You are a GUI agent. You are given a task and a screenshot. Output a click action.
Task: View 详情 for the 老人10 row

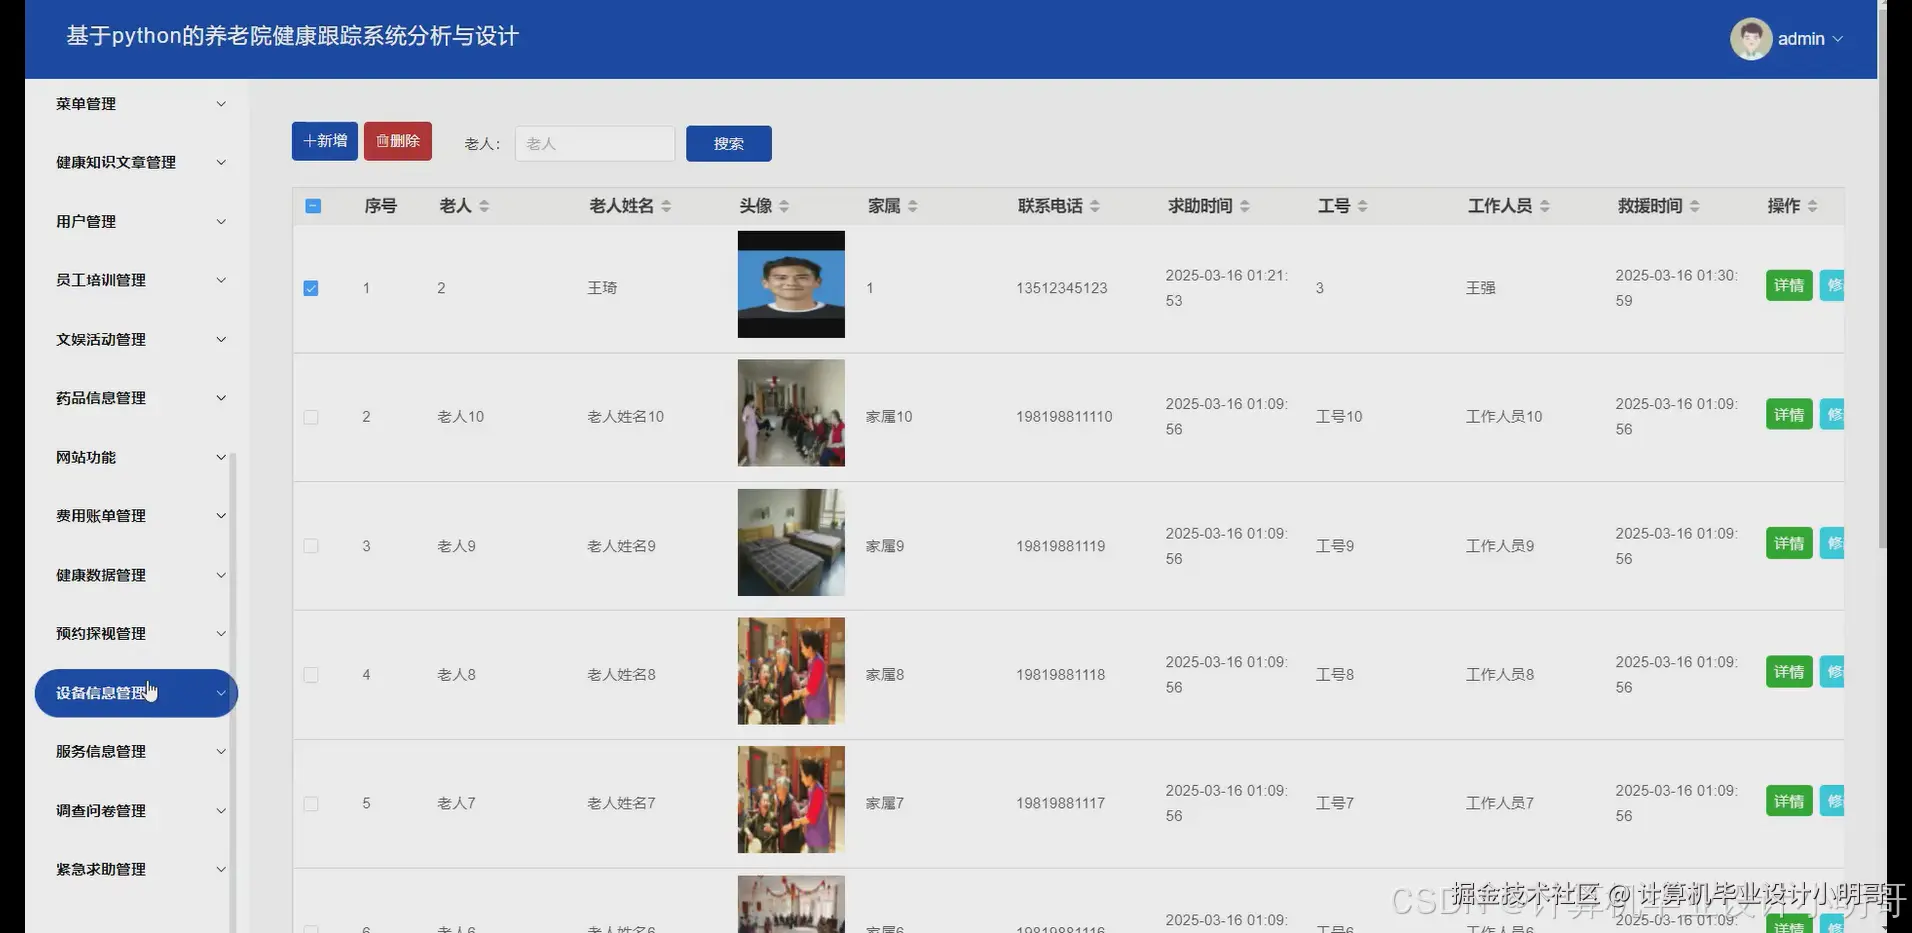click(1789, 415)
